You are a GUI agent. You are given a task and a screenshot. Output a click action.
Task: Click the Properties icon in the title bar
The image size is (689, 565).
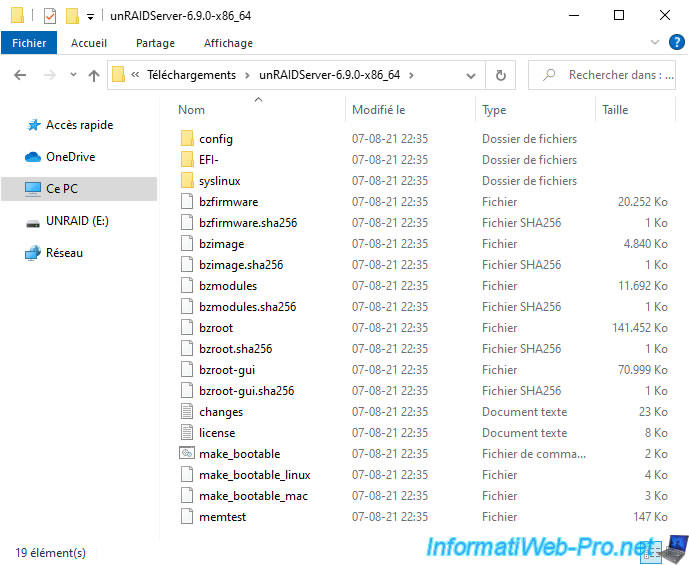[50, 16]
